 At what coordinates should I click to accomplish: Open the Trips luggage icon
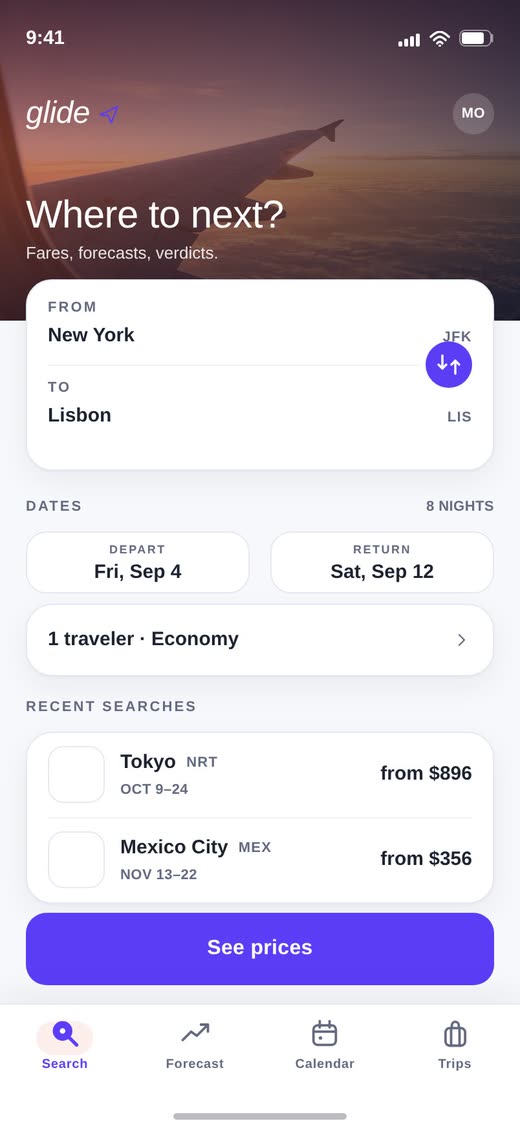(x=454, y=1034)
